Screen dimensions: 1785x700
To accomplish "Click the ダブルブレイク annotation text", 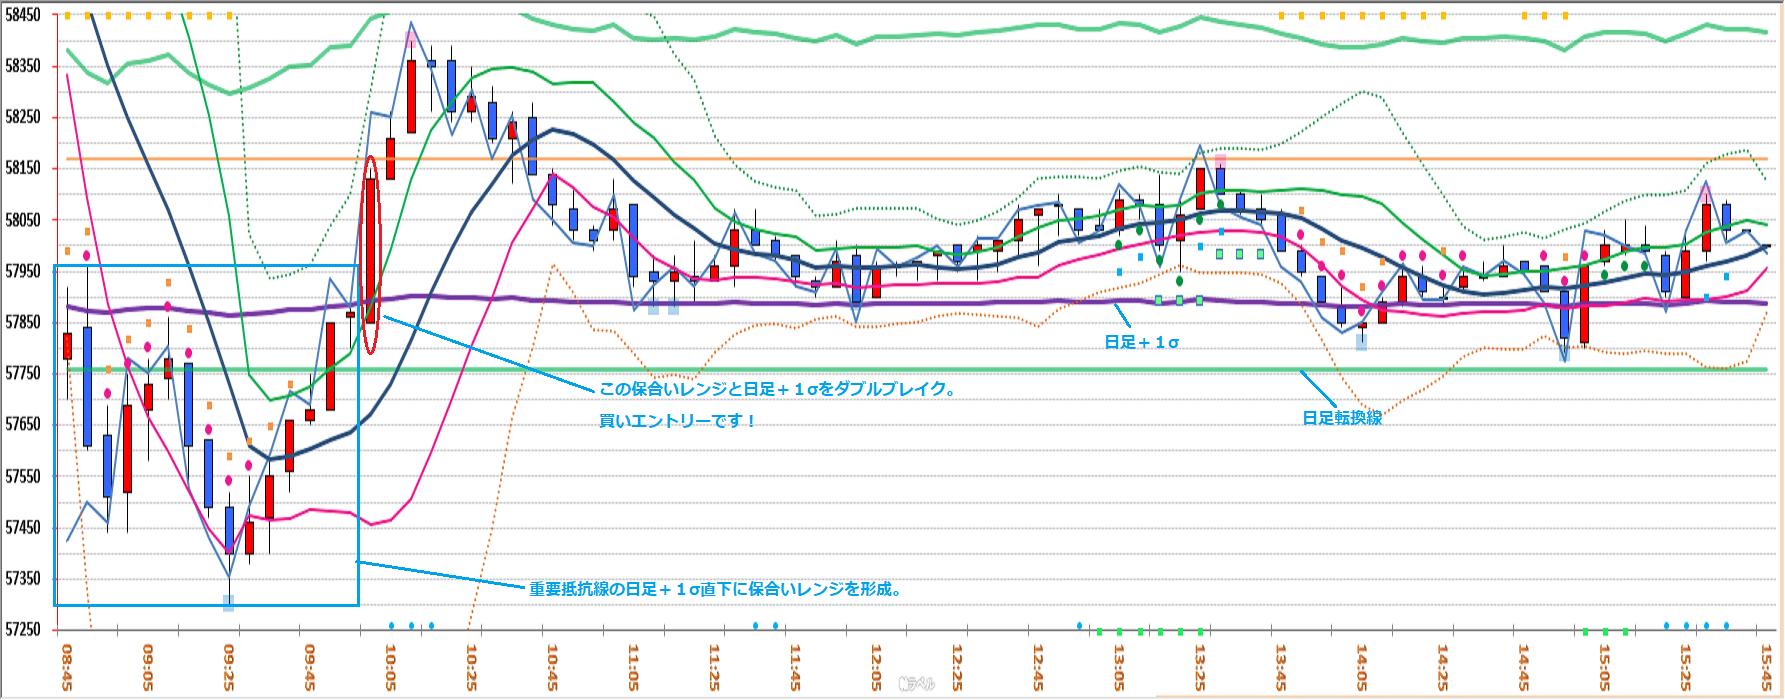I will [x=777, y=389].
